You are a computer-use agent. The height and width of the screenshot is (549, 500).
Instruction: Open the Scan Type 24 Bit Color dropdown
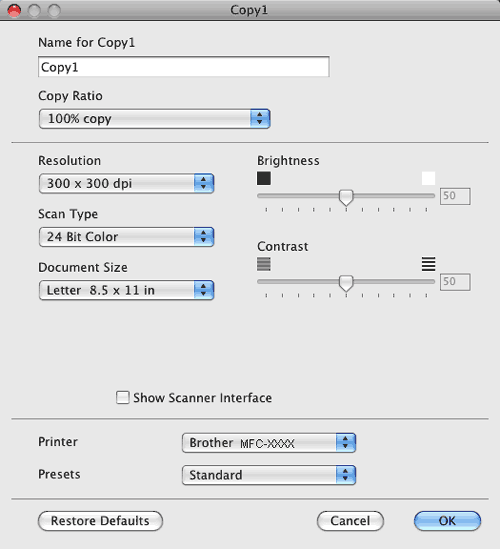[126, 237]
